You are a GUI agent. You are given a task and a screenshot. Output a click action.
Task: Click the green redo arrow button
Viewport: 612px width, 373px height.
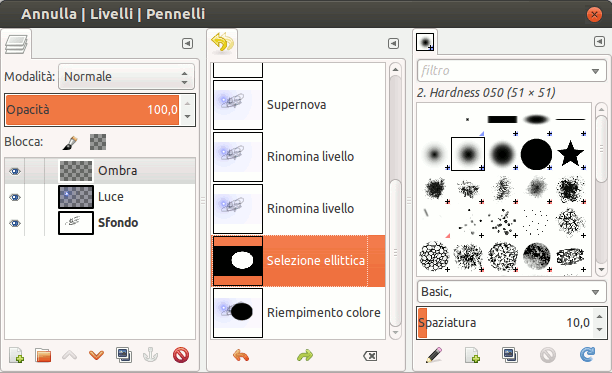click(x=305, y=355)
